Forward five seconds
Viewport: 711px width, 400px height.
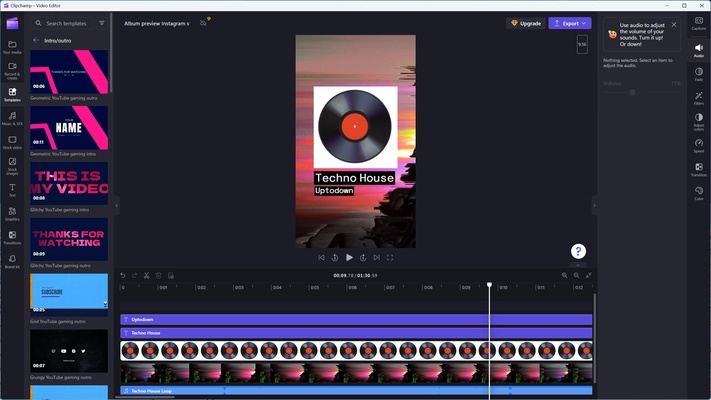point(363,257)
